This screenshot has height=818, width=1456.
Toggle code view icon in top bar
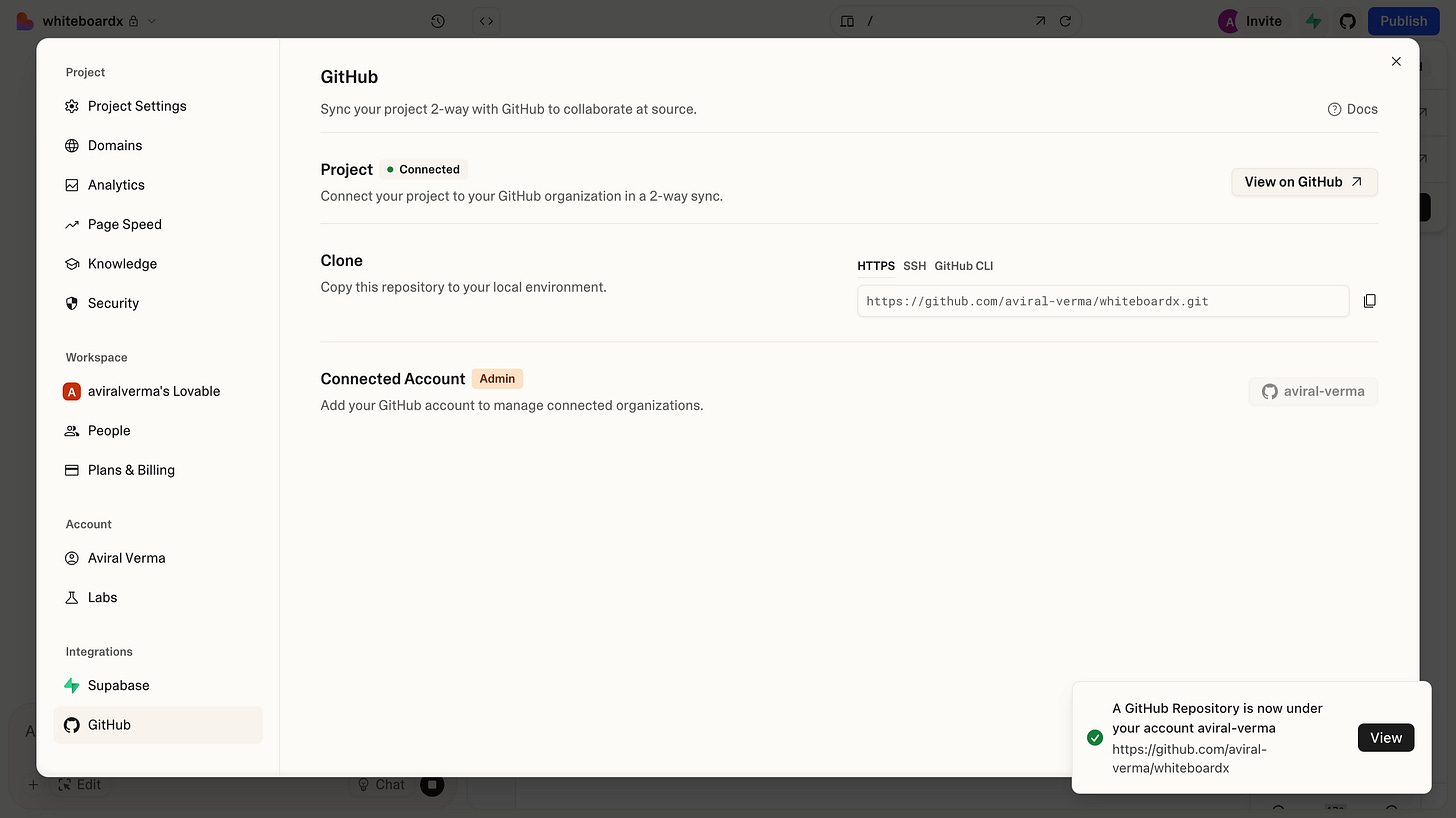(x=486, y=21)
